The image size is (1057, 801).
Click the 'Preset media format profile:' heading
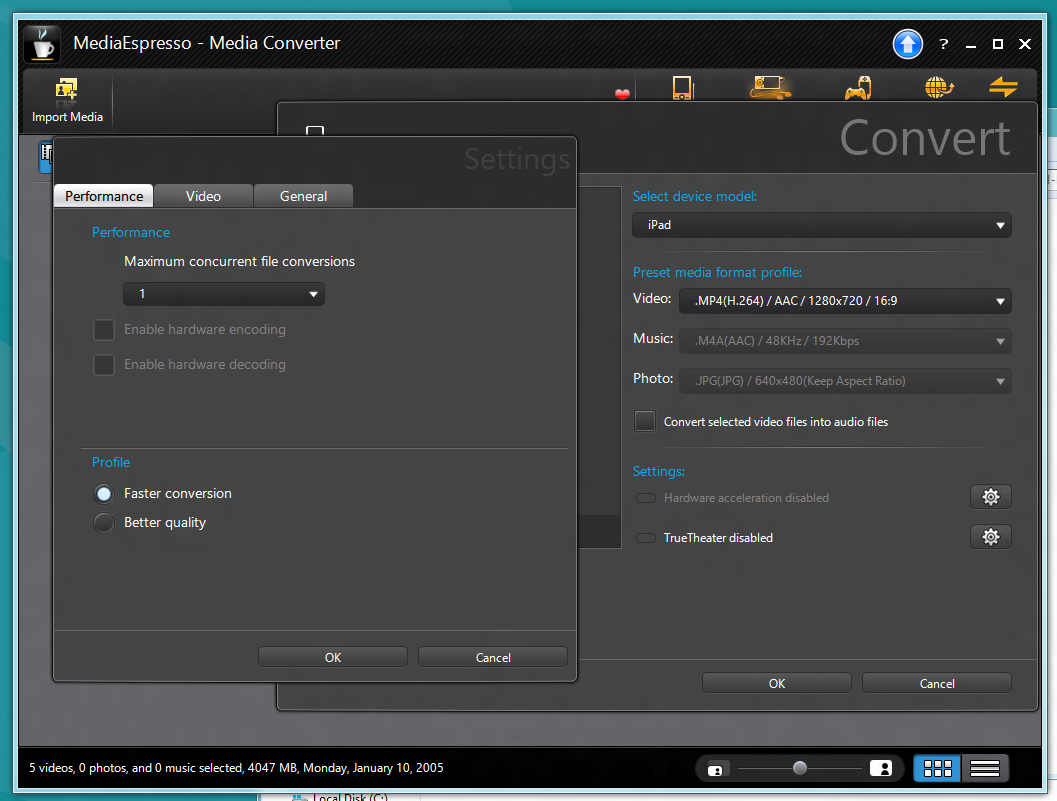(x=717, y=272)
